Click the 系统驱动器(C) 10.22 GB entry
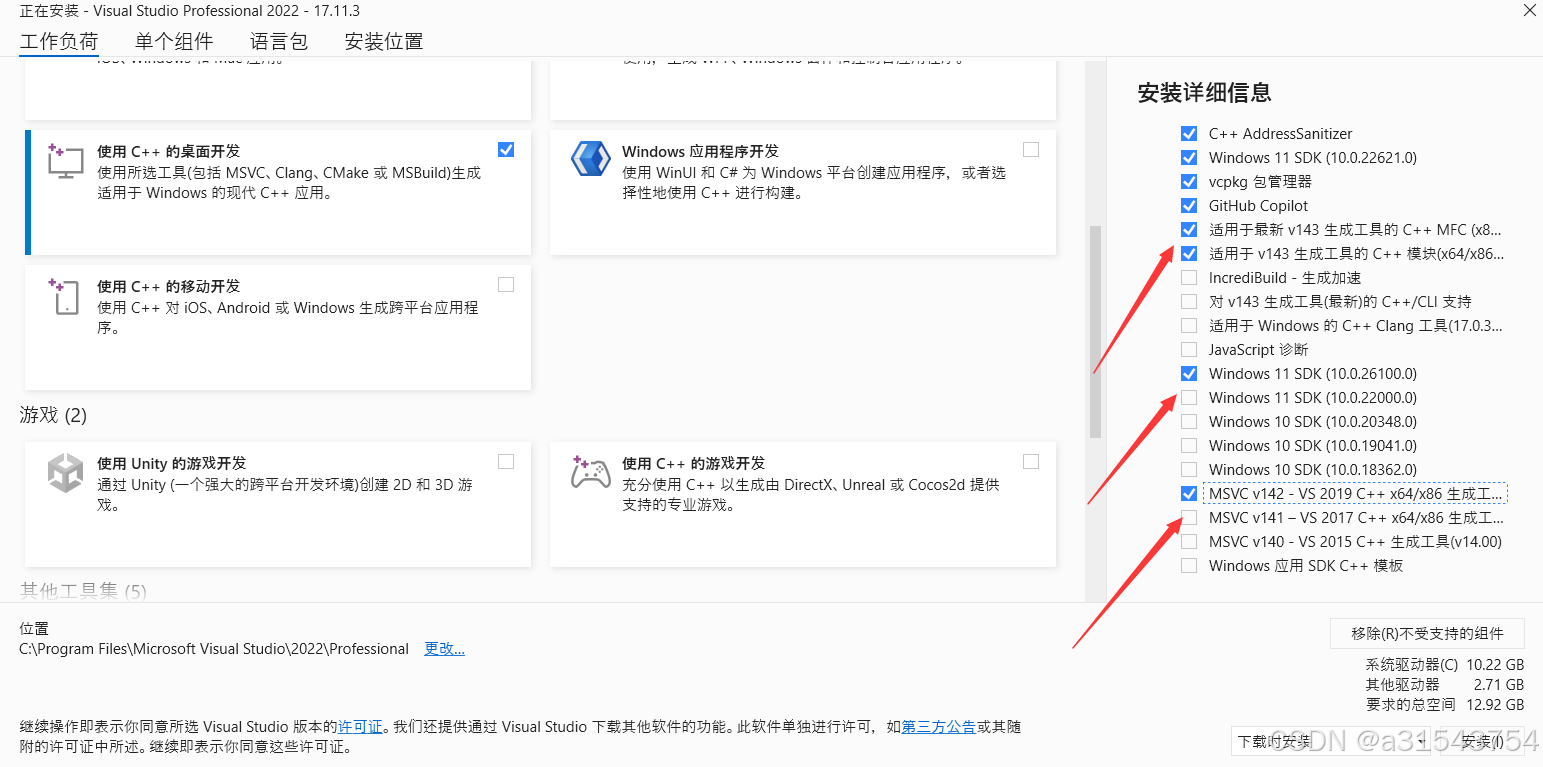1543x767 pixels. [x=1445, y=664]
